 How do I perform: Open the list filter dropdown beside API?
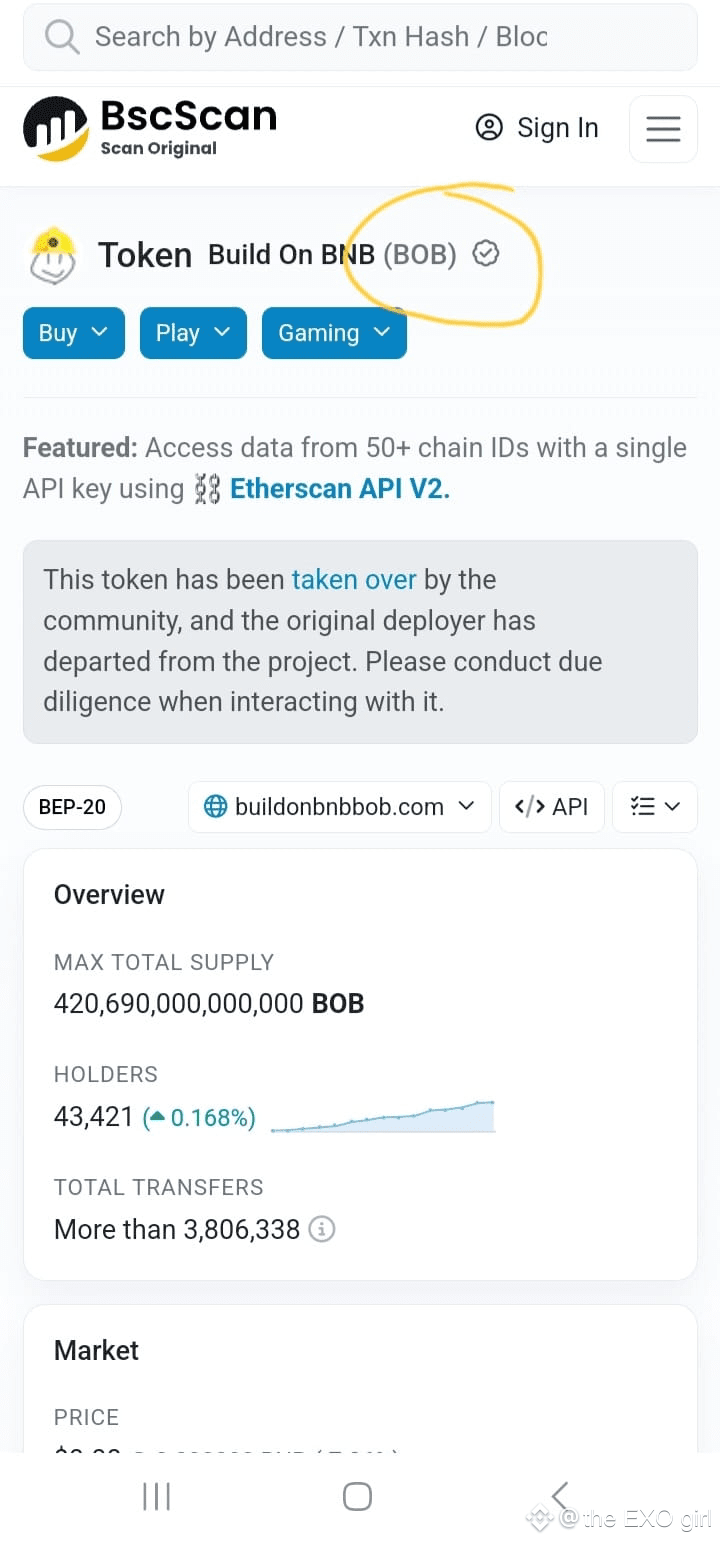[x=655, y=806]
